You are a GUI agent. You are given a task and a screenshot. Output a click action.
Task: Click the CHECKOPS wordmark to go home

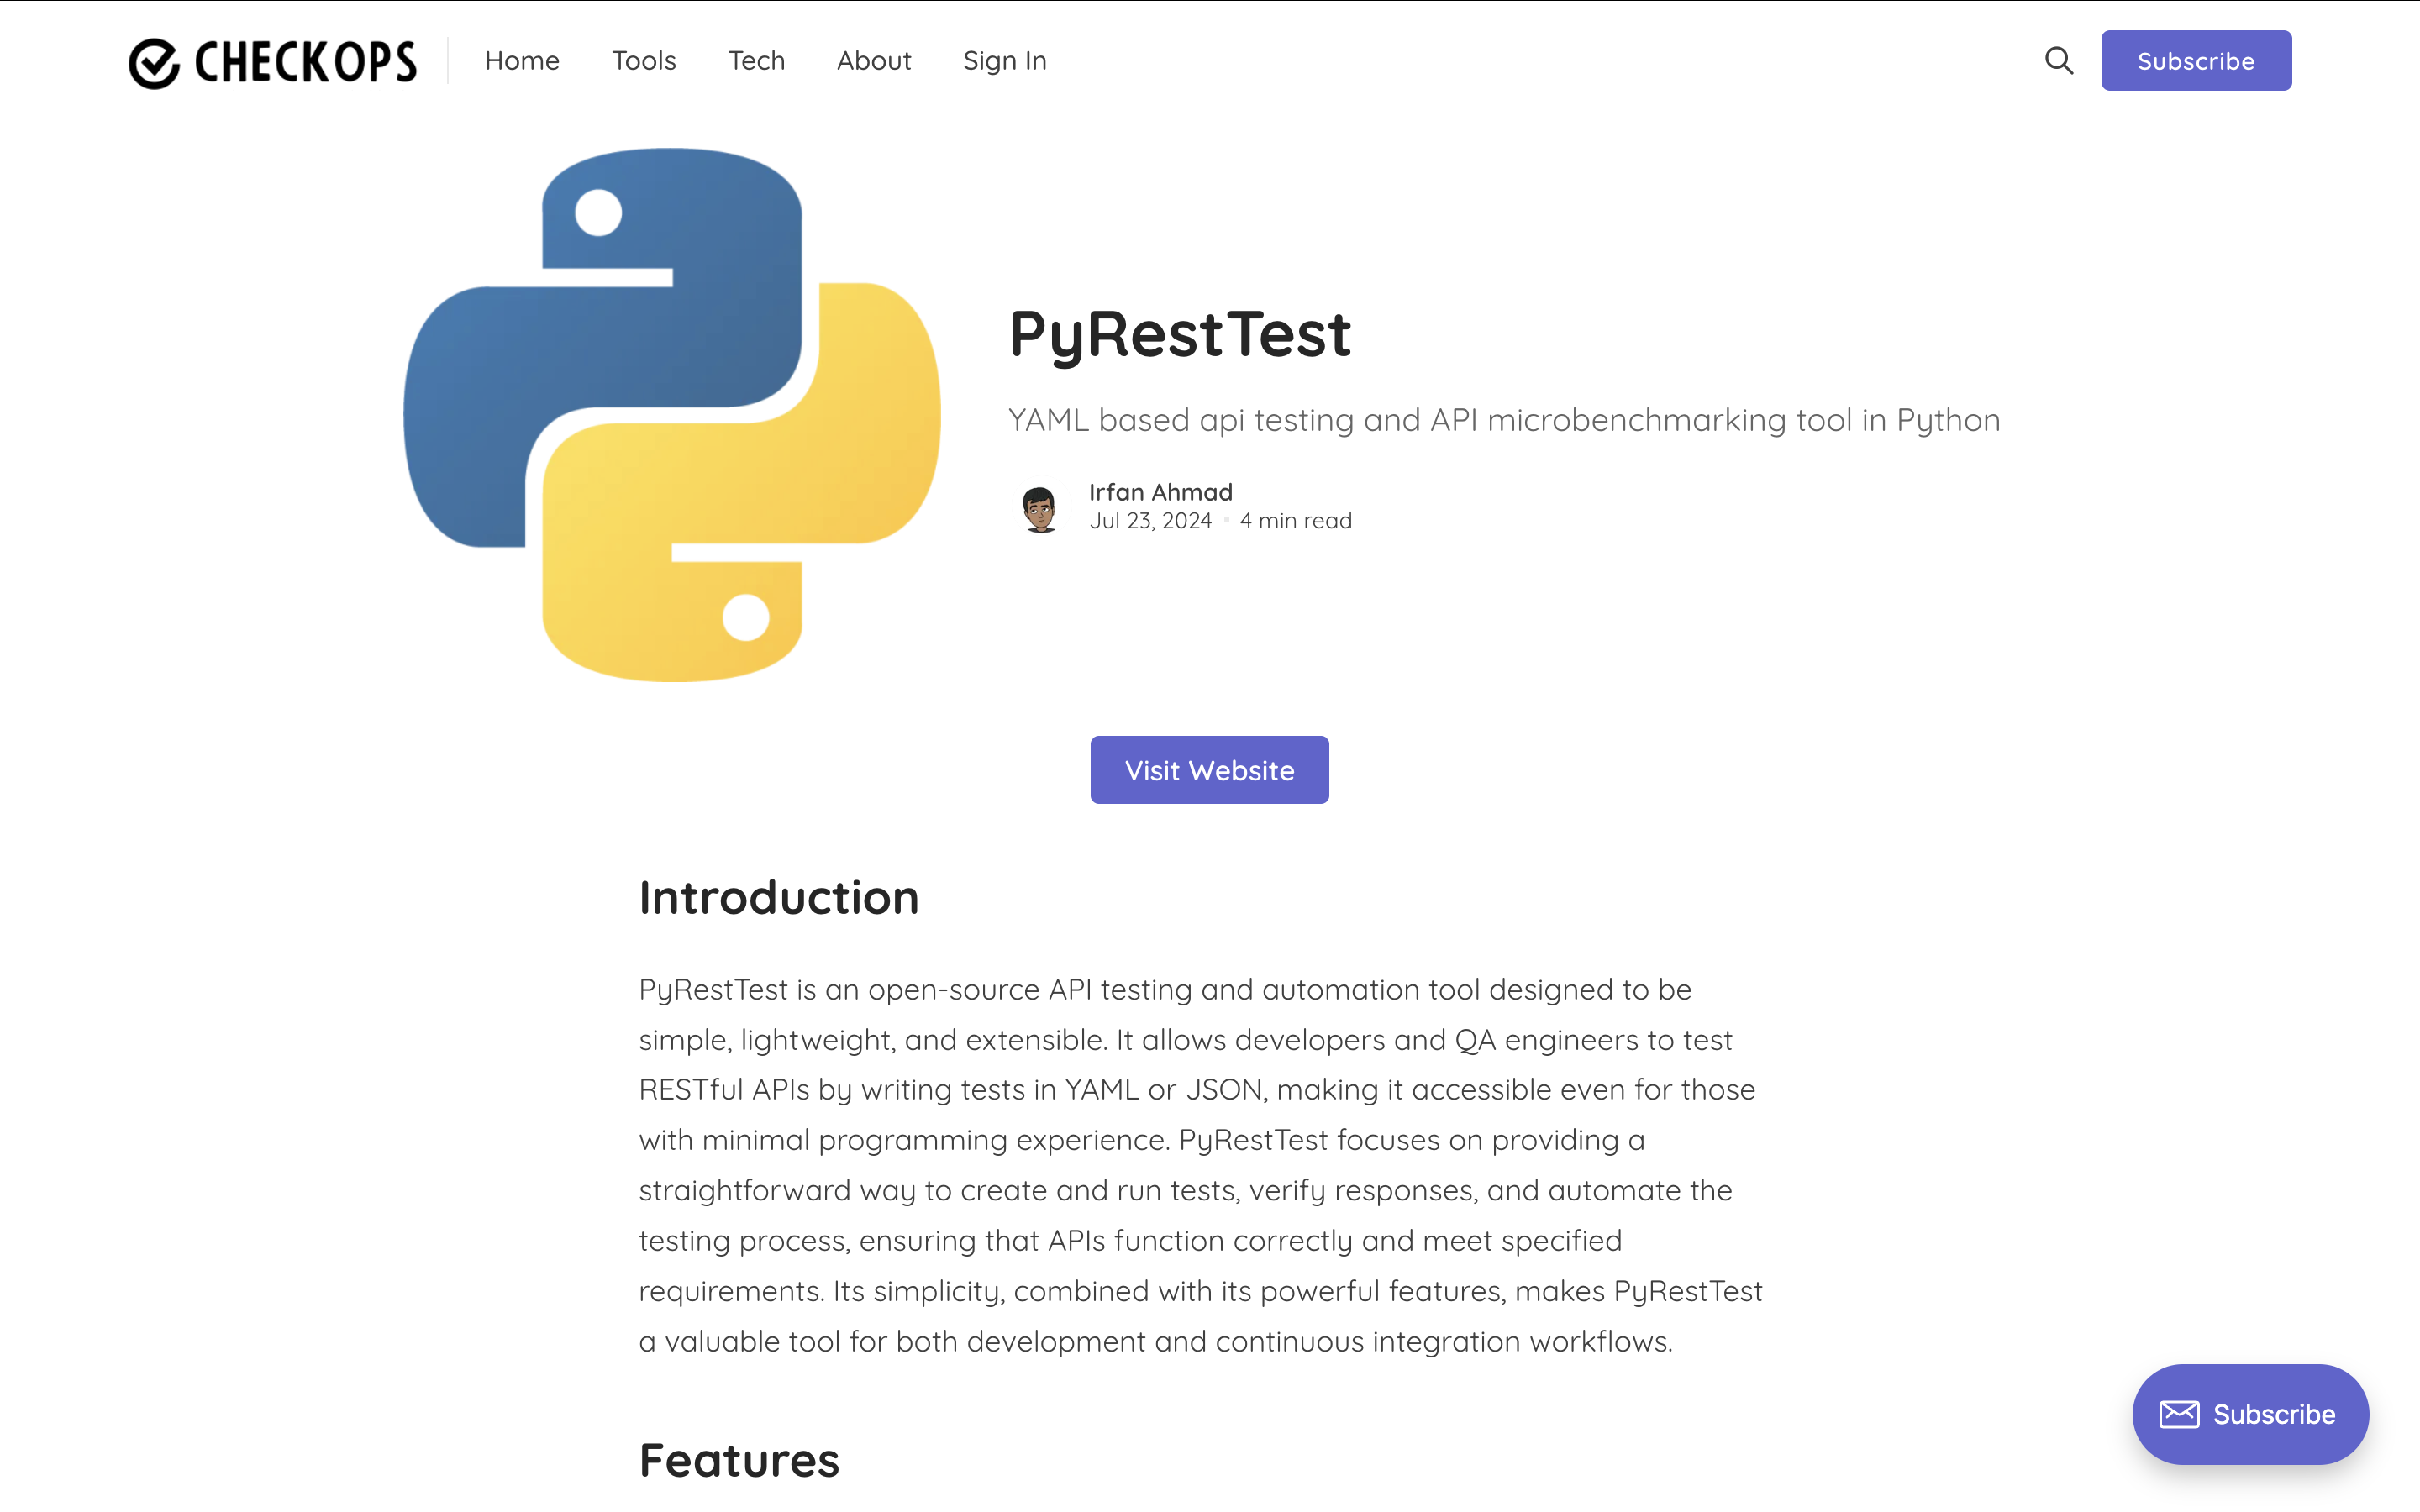[x=305, y=61]
